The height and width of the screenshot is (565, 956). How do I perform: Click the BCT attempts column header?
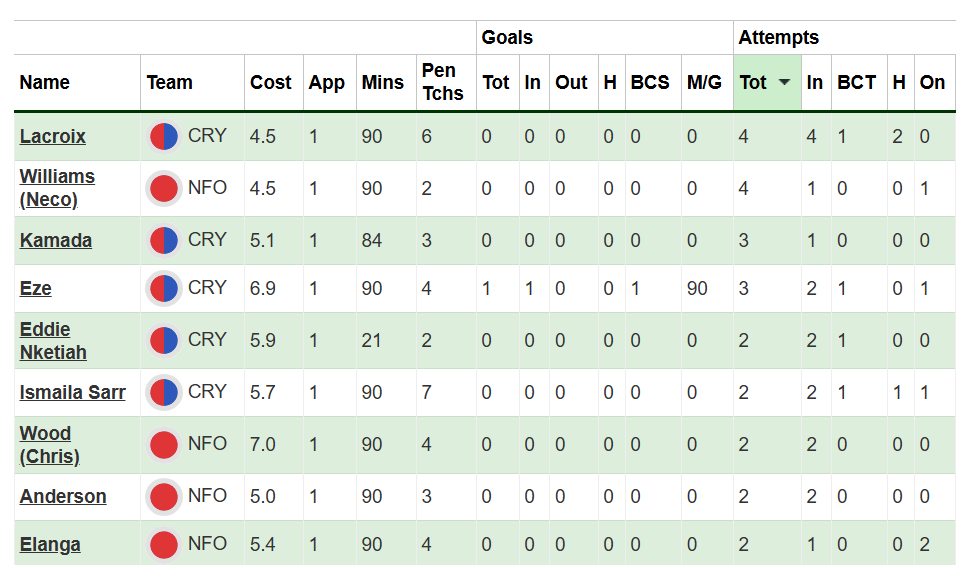(x=856, y=83)
